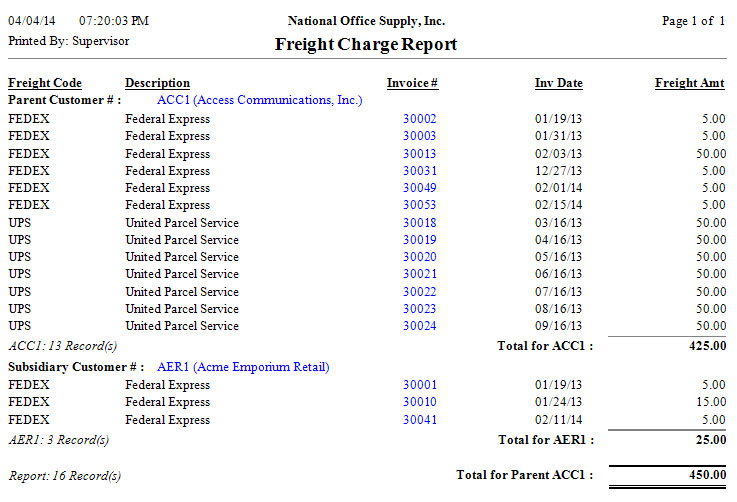This screenshot has width=737, height=502.
Task: Click the Freight Amt column header
Action: 689,83
